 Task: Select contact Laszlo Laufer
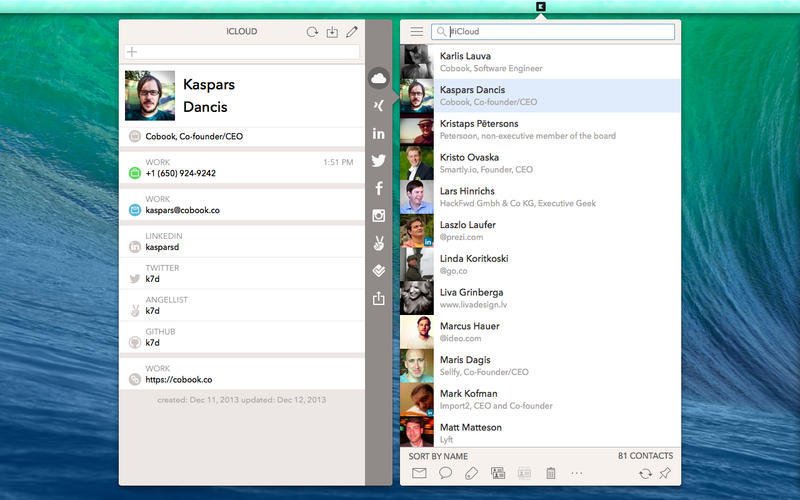pyautogui.click(x=540, y=230)
